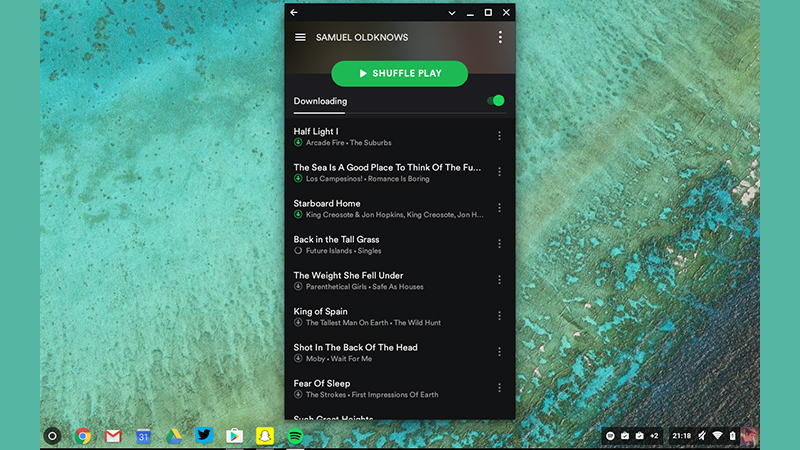Start Shuffle Play

coord(399,73)
